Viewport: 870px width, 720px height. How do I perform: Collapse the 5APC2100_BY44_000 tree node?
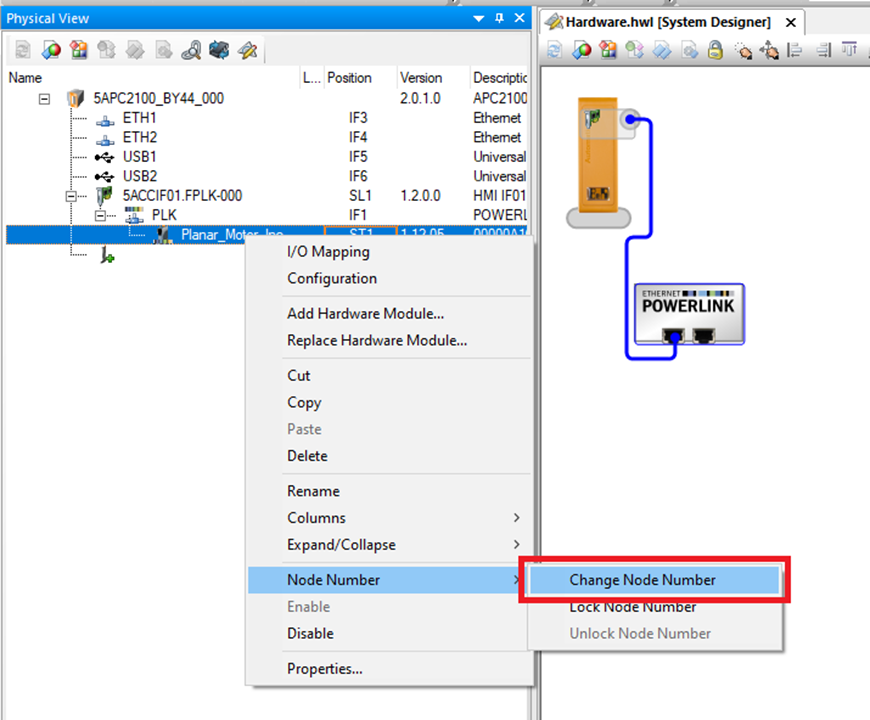coord(44,98)
